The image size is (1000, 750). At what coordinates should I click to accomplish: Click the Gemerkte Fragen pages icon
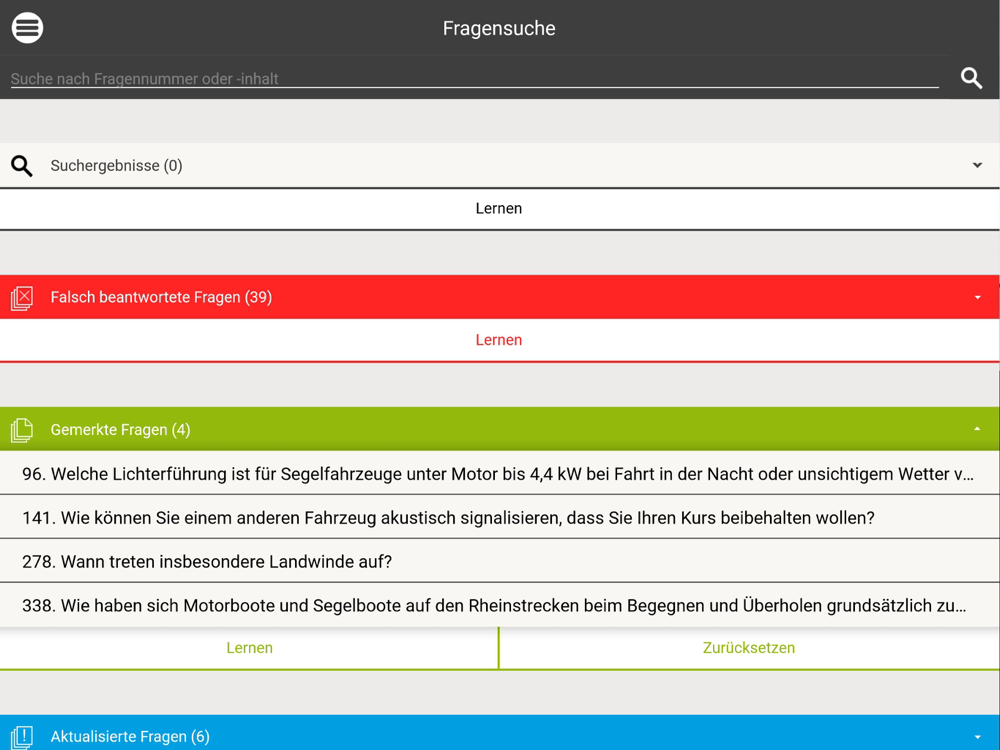tap(22, 430)
